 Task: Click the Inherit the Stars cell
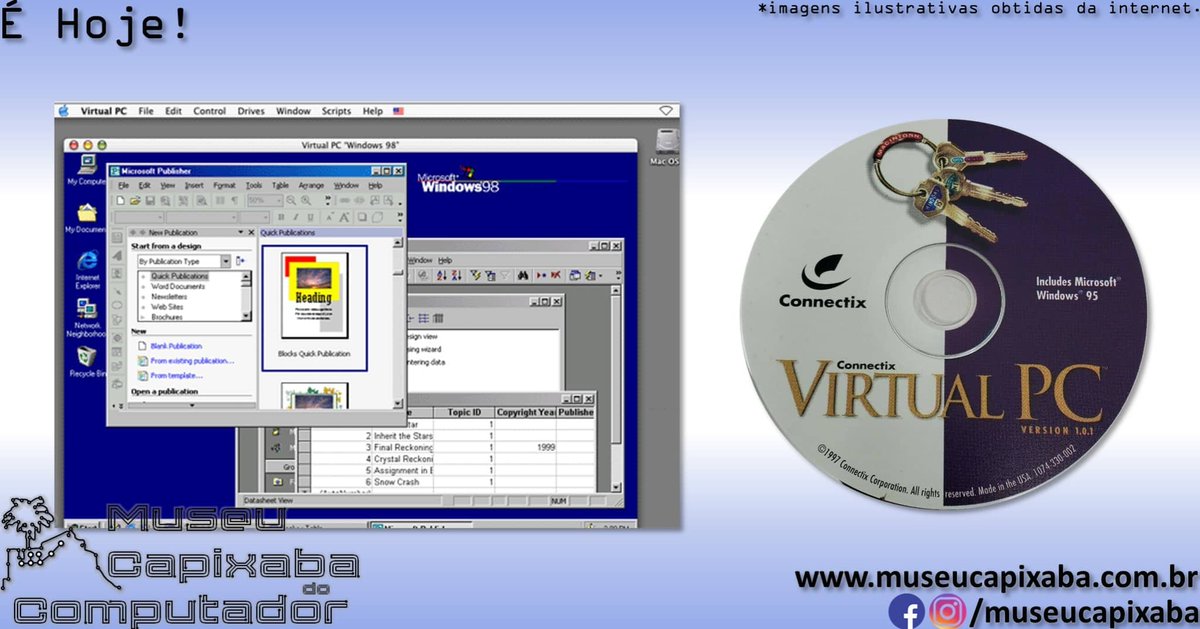point(403,436)
